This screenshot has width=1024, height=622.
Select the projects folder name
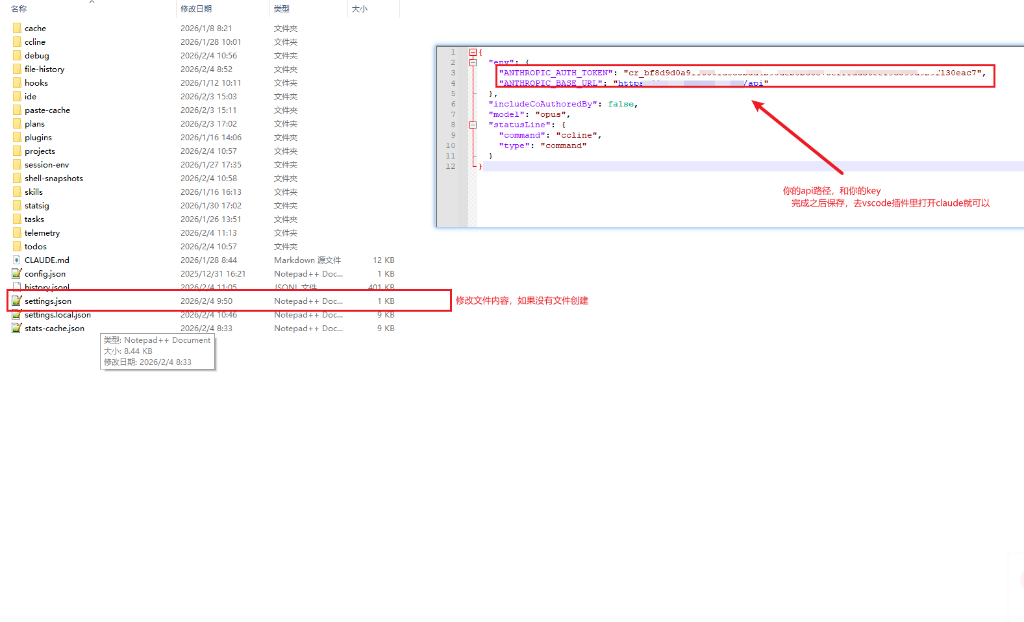click(x=40, y=151)
